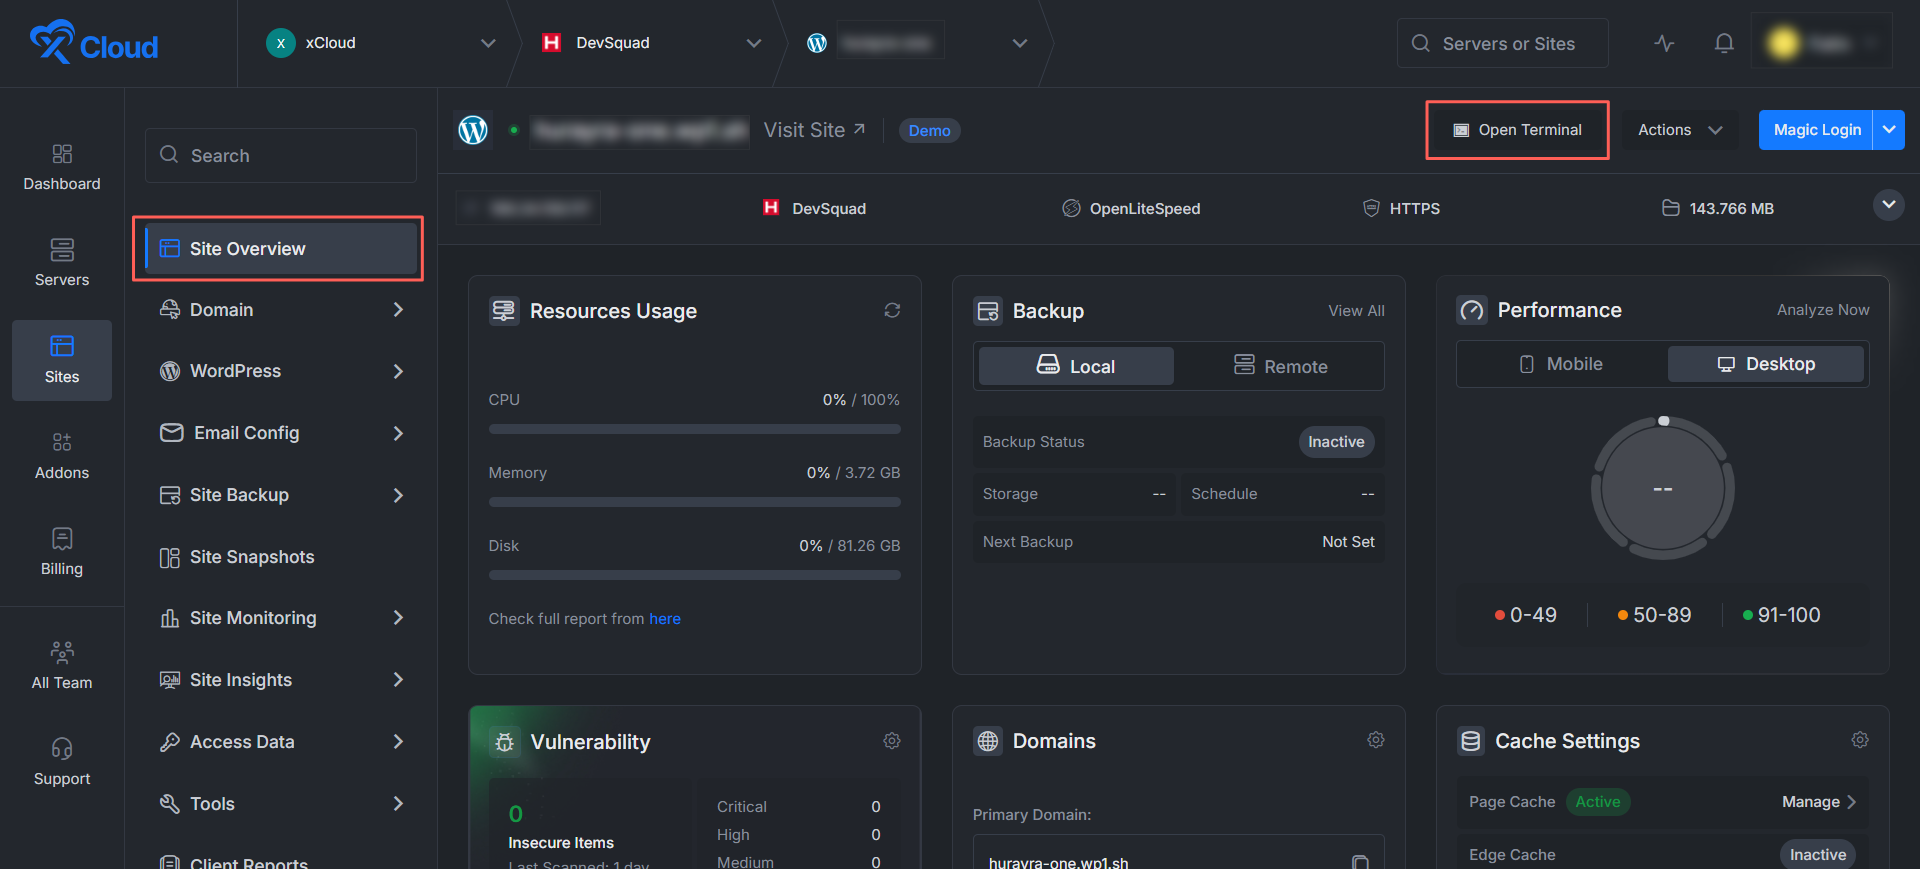Go to Dashboard in the left rail
Image resolution: width=1920 pixels, height=869 pixels.
[62, 167]
